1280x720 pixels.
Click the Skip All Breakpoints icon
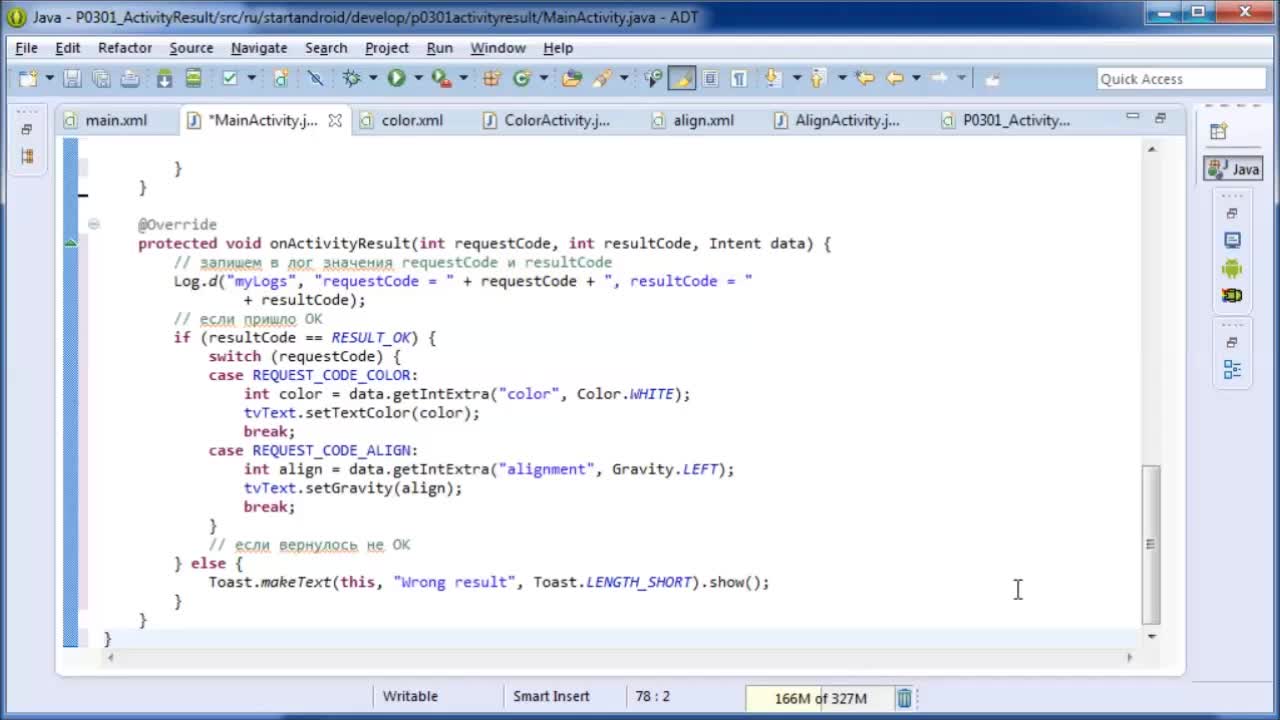tap(315, 78)
